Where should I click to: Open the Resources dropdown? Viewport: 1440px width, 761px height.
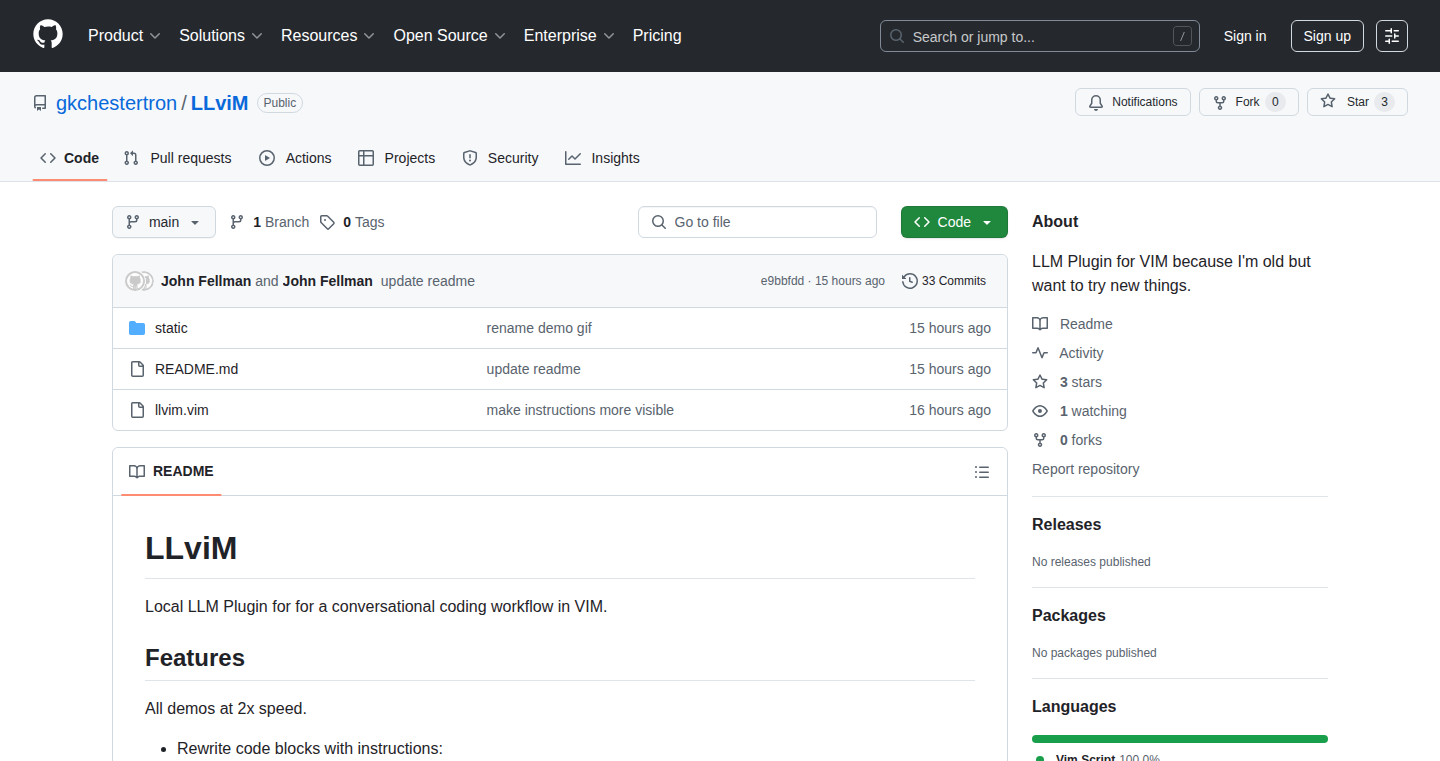pos(328,36)
